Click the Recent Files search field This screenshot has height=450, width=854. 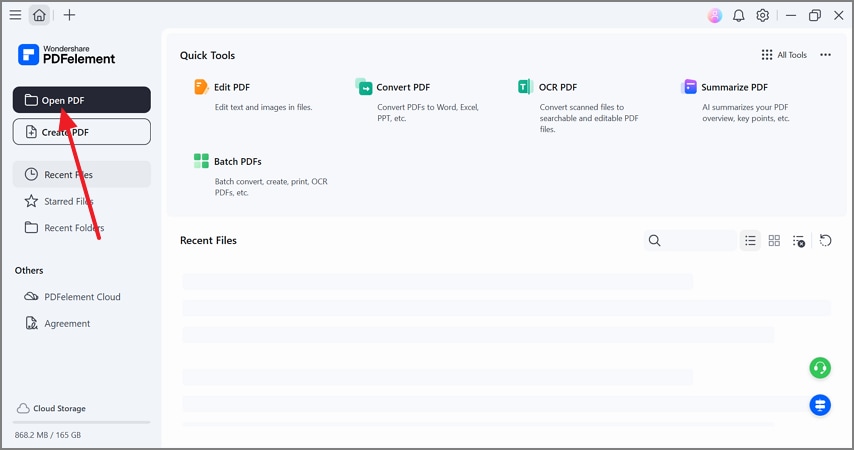click(690, 240)
